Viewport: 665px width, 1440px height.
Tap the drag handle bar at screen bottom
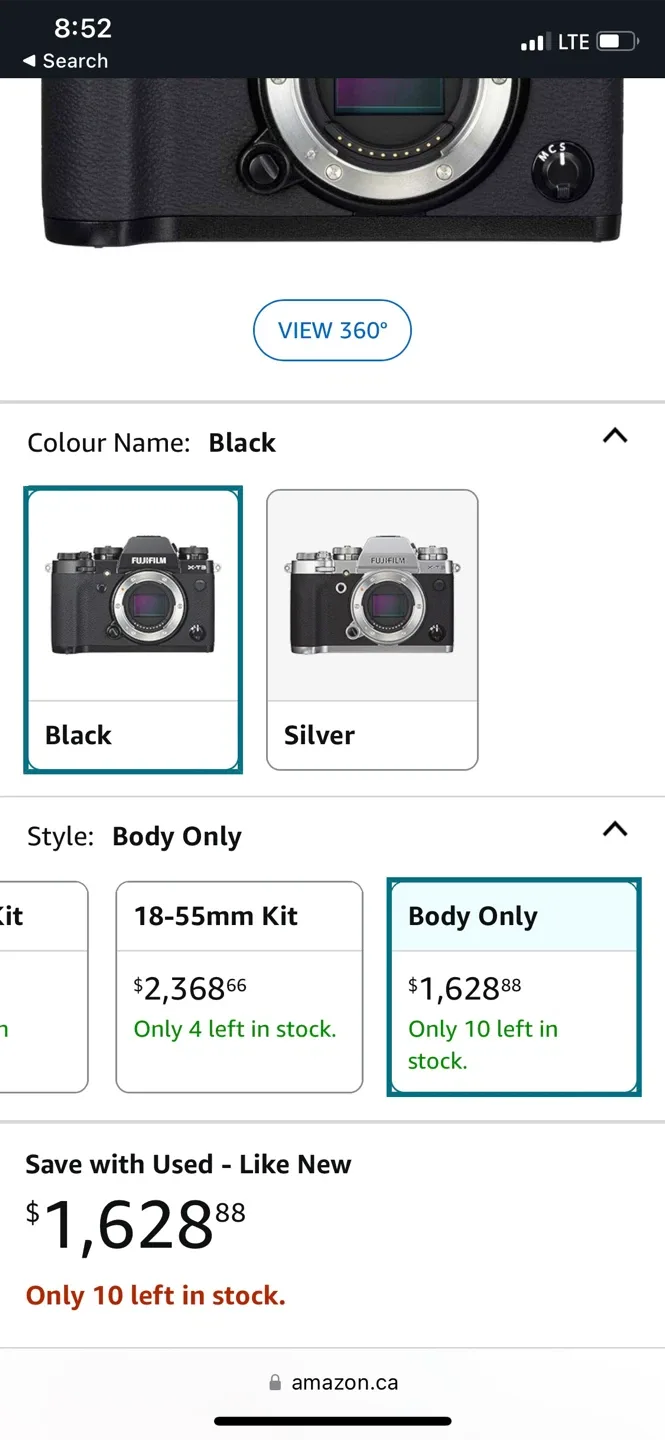(332, 1419)
